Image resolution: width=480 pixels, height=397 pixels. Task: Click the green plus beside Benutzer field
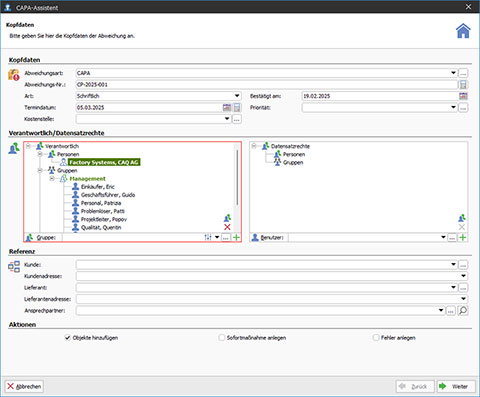[x=462, y=237]
